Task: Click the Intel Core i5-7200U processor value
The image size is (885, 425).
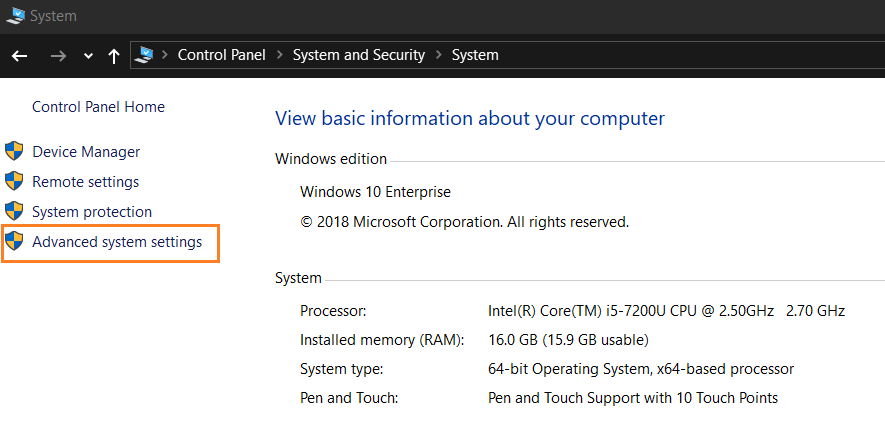Action: click(x=666, y=310)
